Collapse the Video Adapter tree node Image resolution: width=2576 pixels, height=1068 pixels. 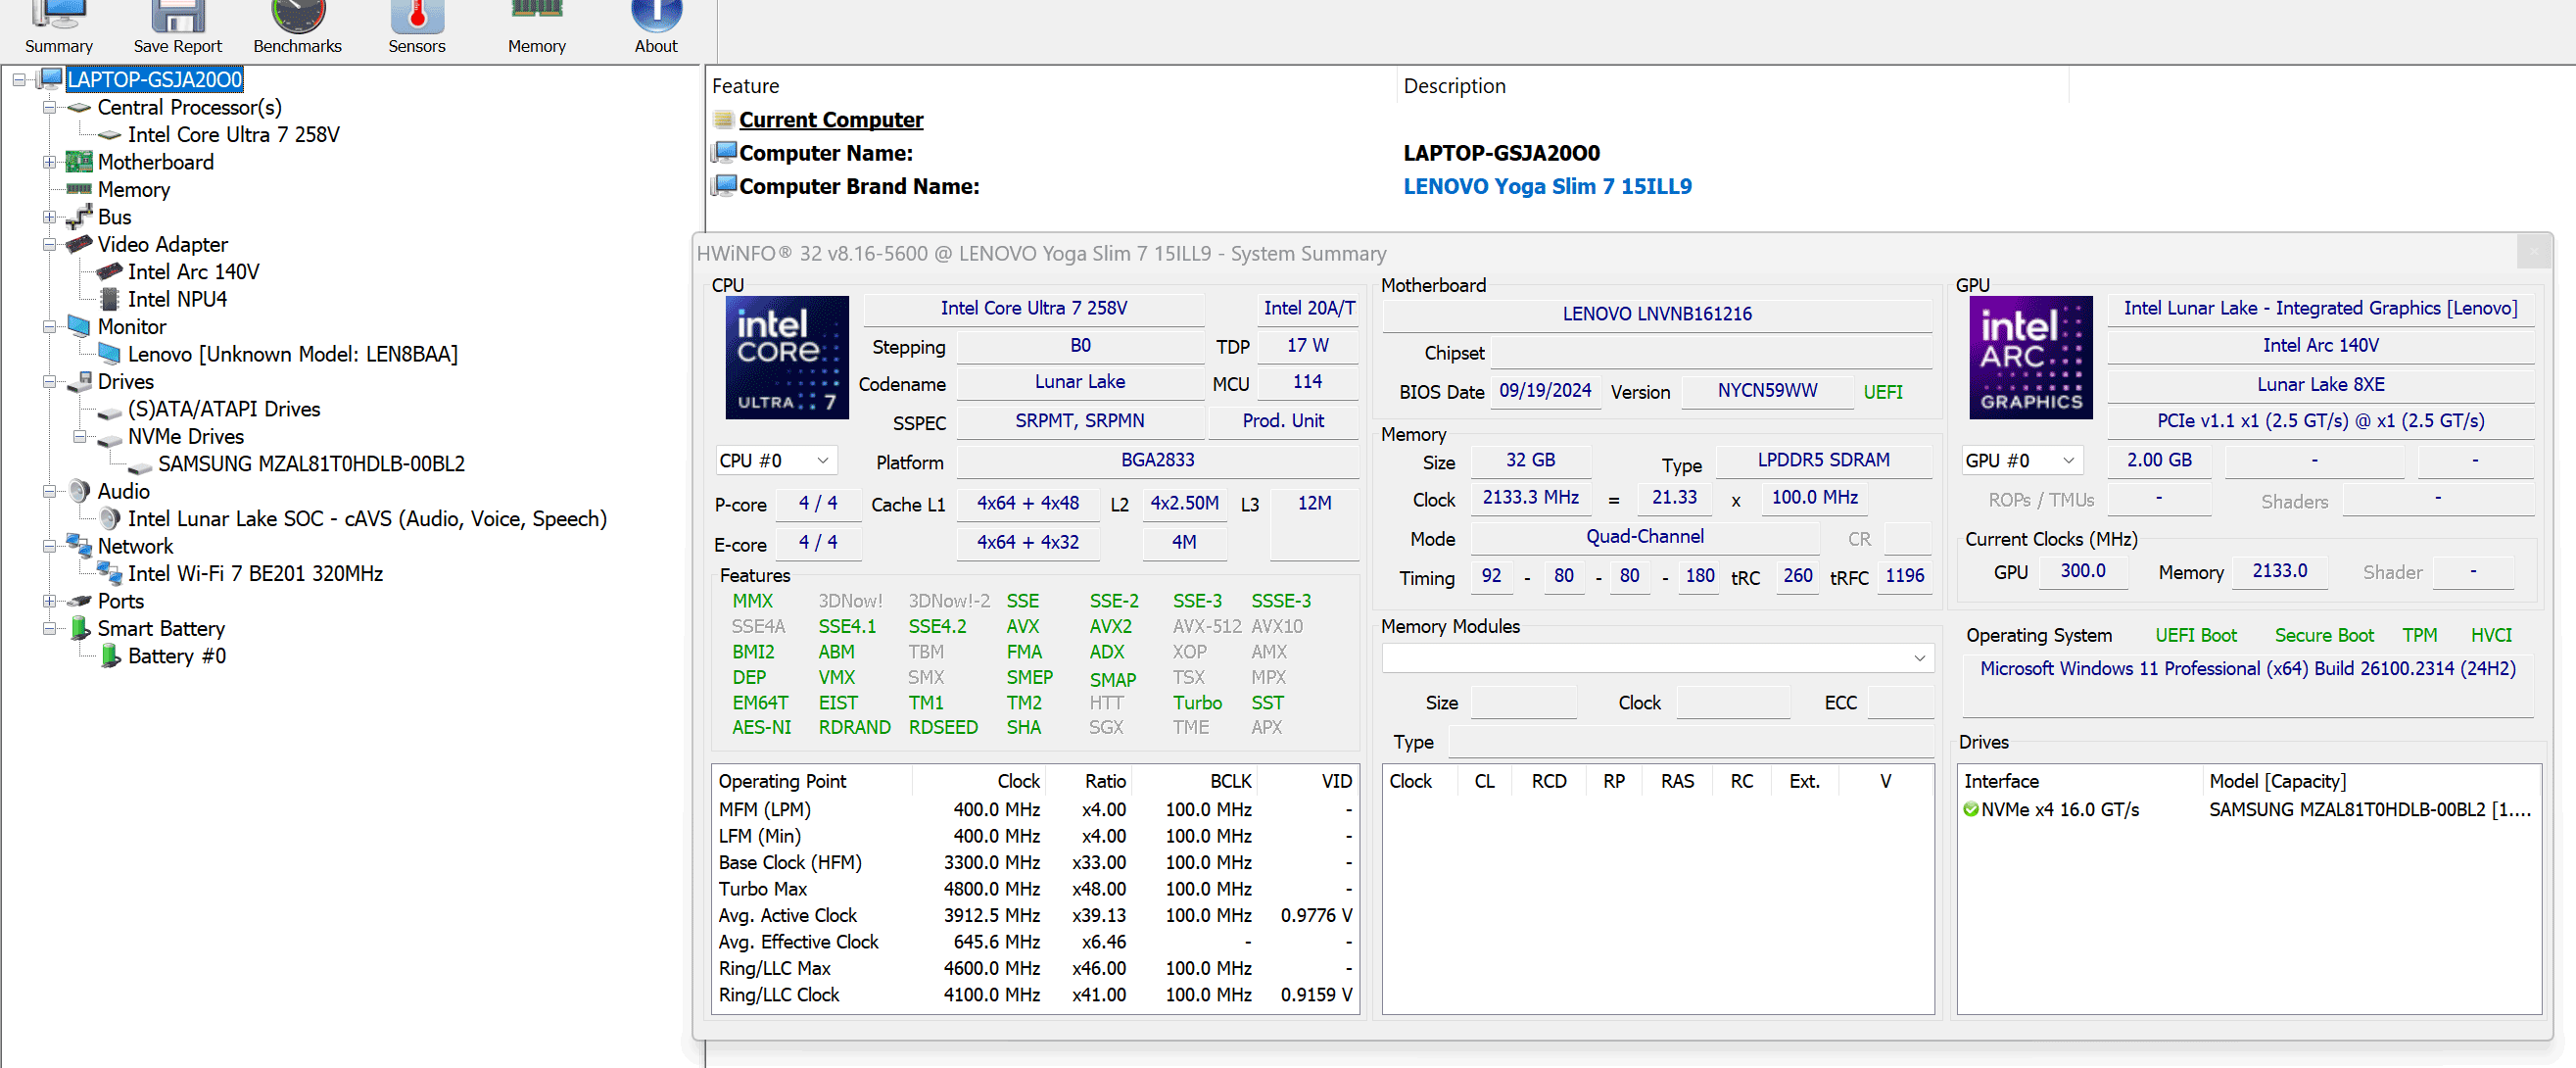49,244
